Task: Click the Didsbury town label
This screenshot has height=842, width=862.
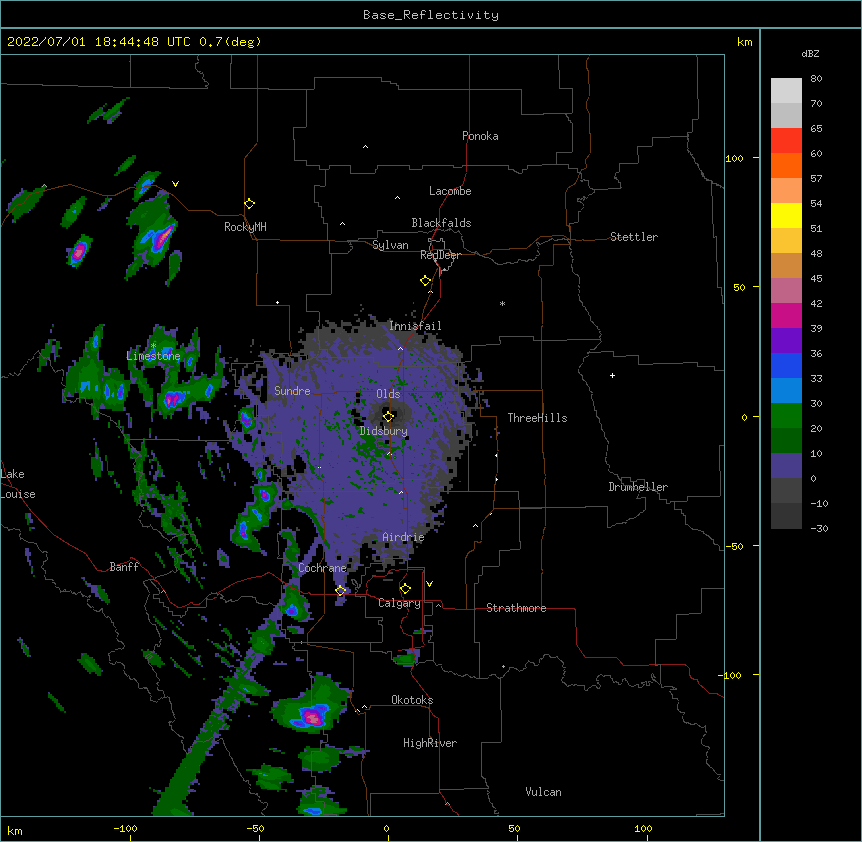Action: coord(383,431)
